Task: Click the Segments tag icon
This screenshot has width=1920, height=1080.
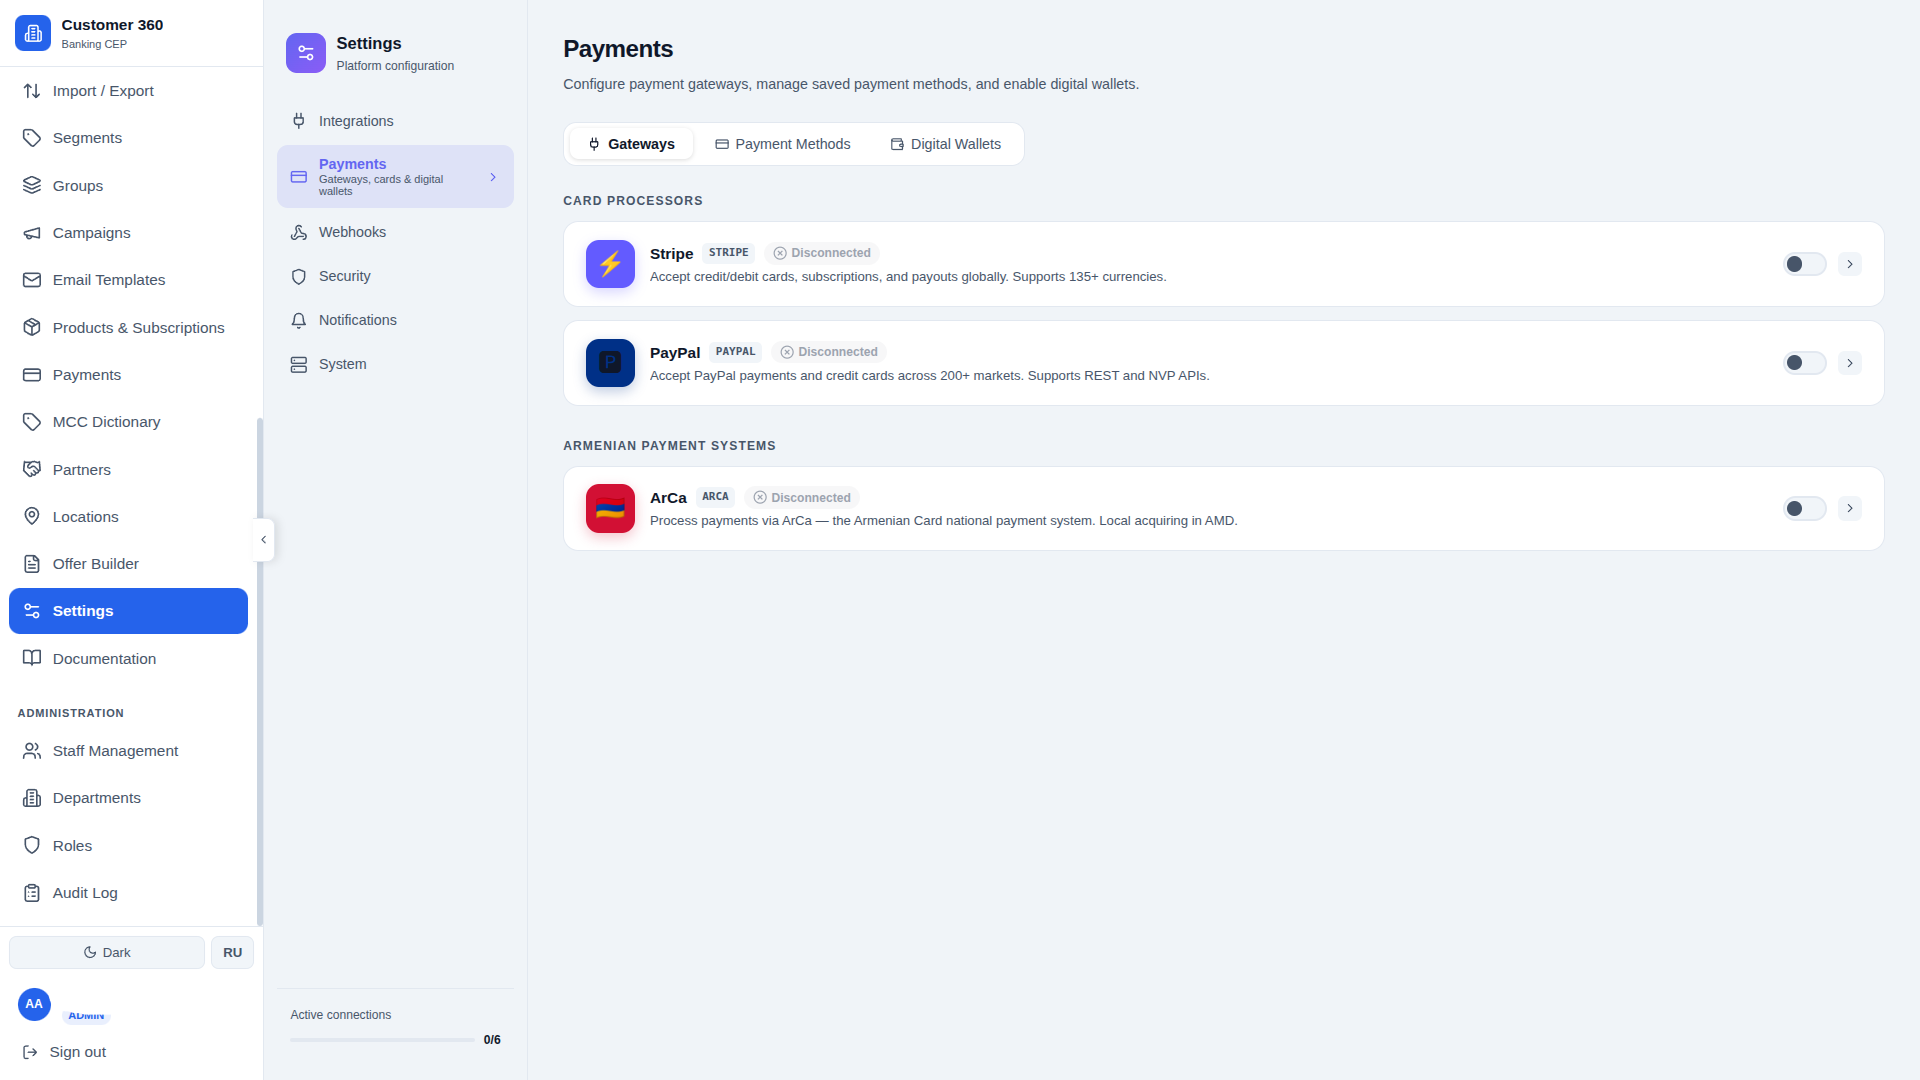Action: coord(32,138)
